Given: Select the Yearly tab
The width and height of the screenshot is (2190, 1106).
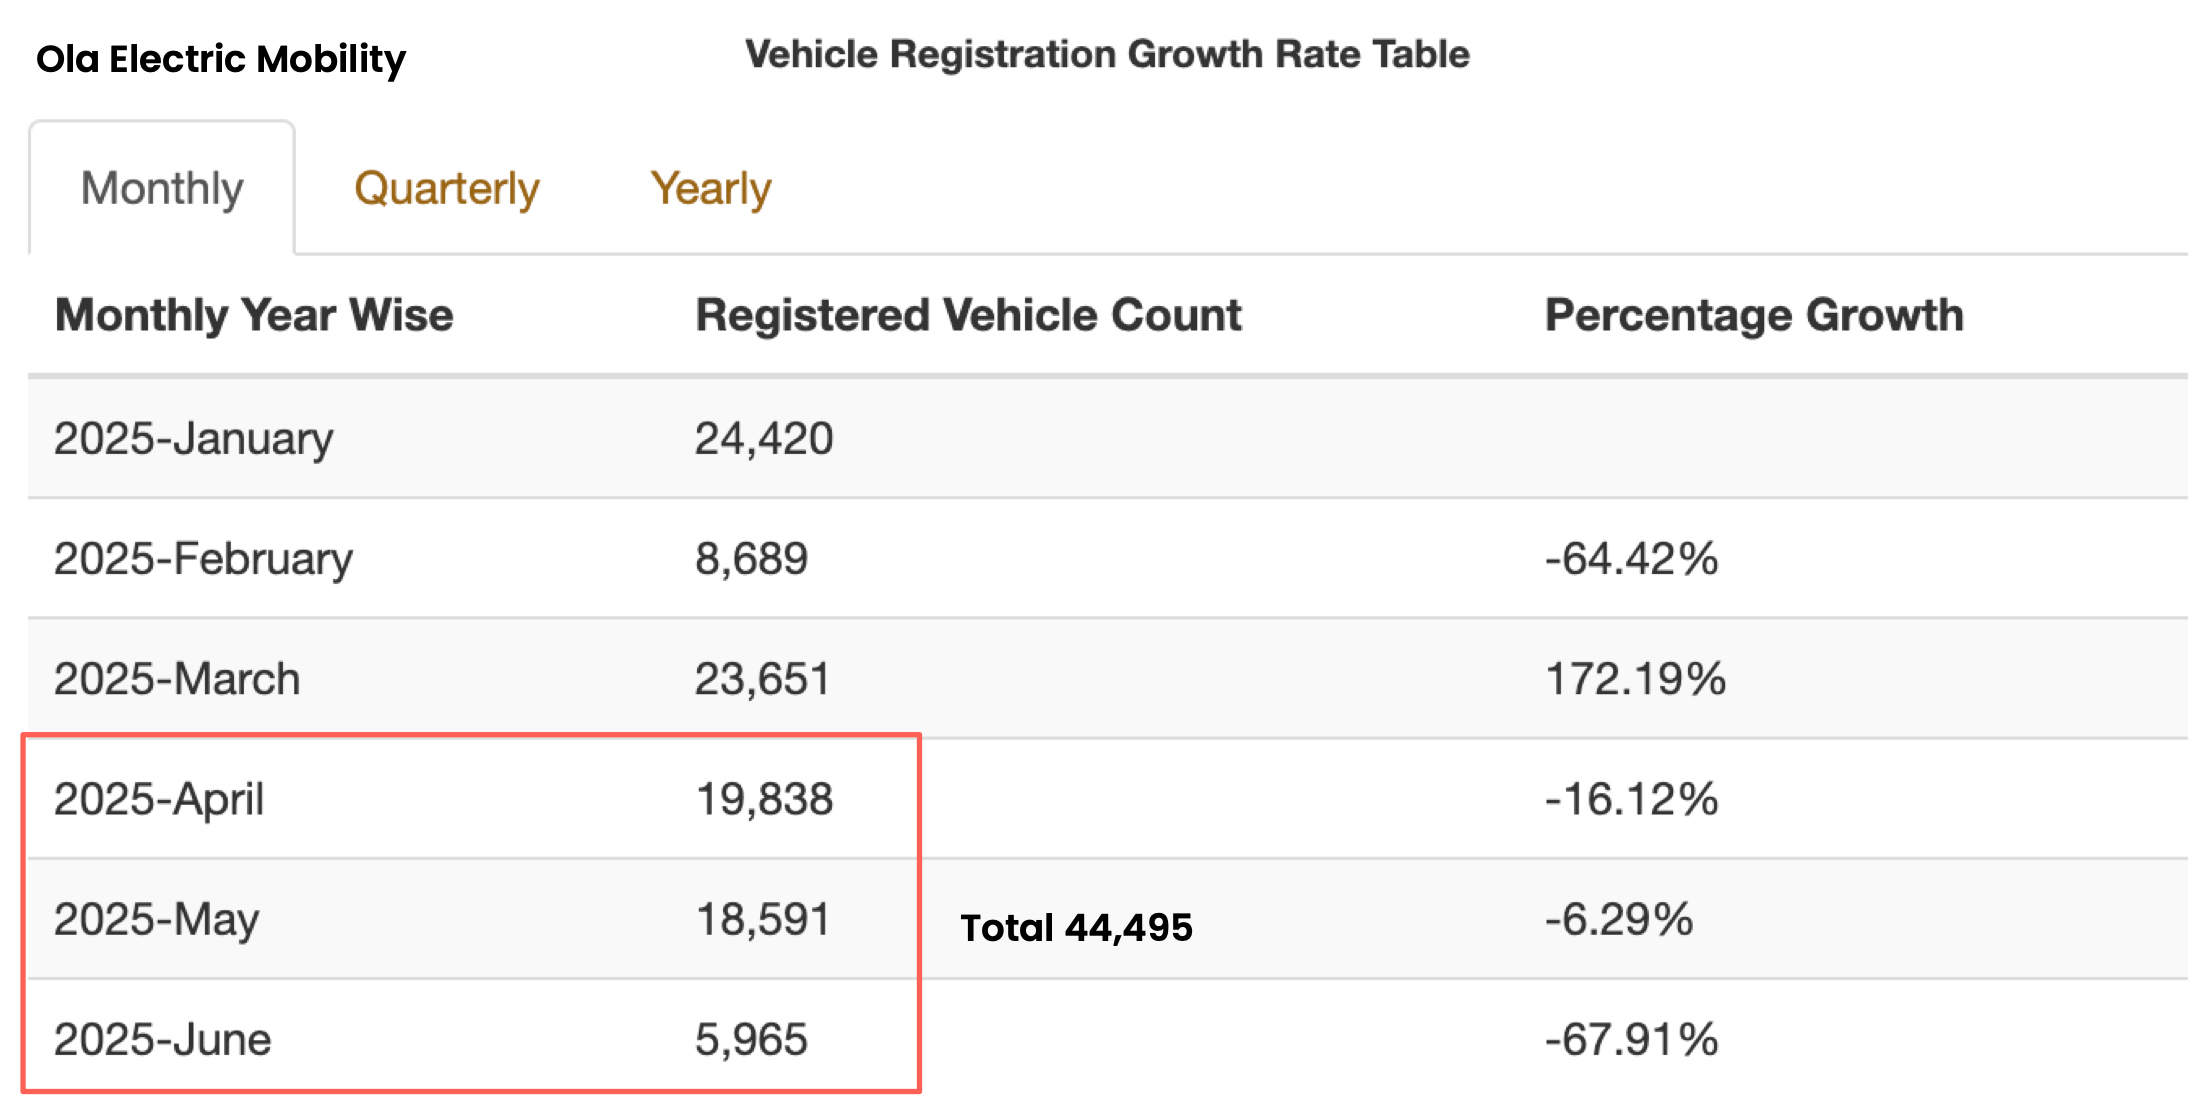Looking at the screenshot, I should 710,188.
